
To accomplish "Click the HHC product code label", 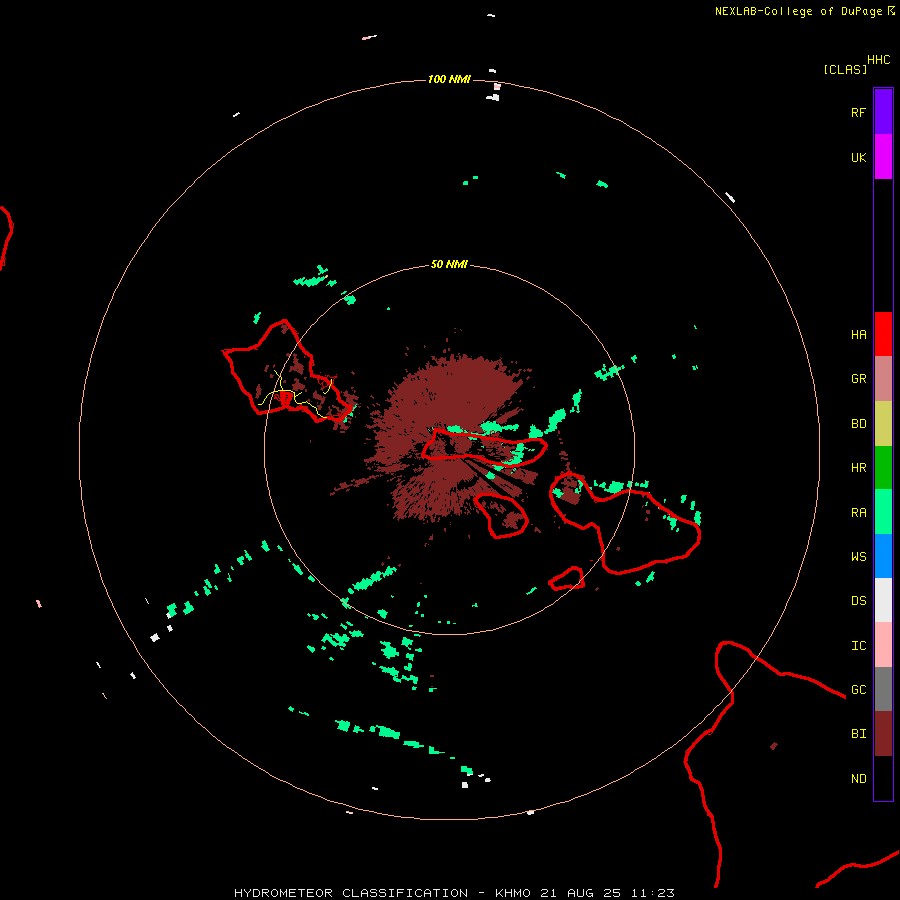I will click(x=878, y=60).
